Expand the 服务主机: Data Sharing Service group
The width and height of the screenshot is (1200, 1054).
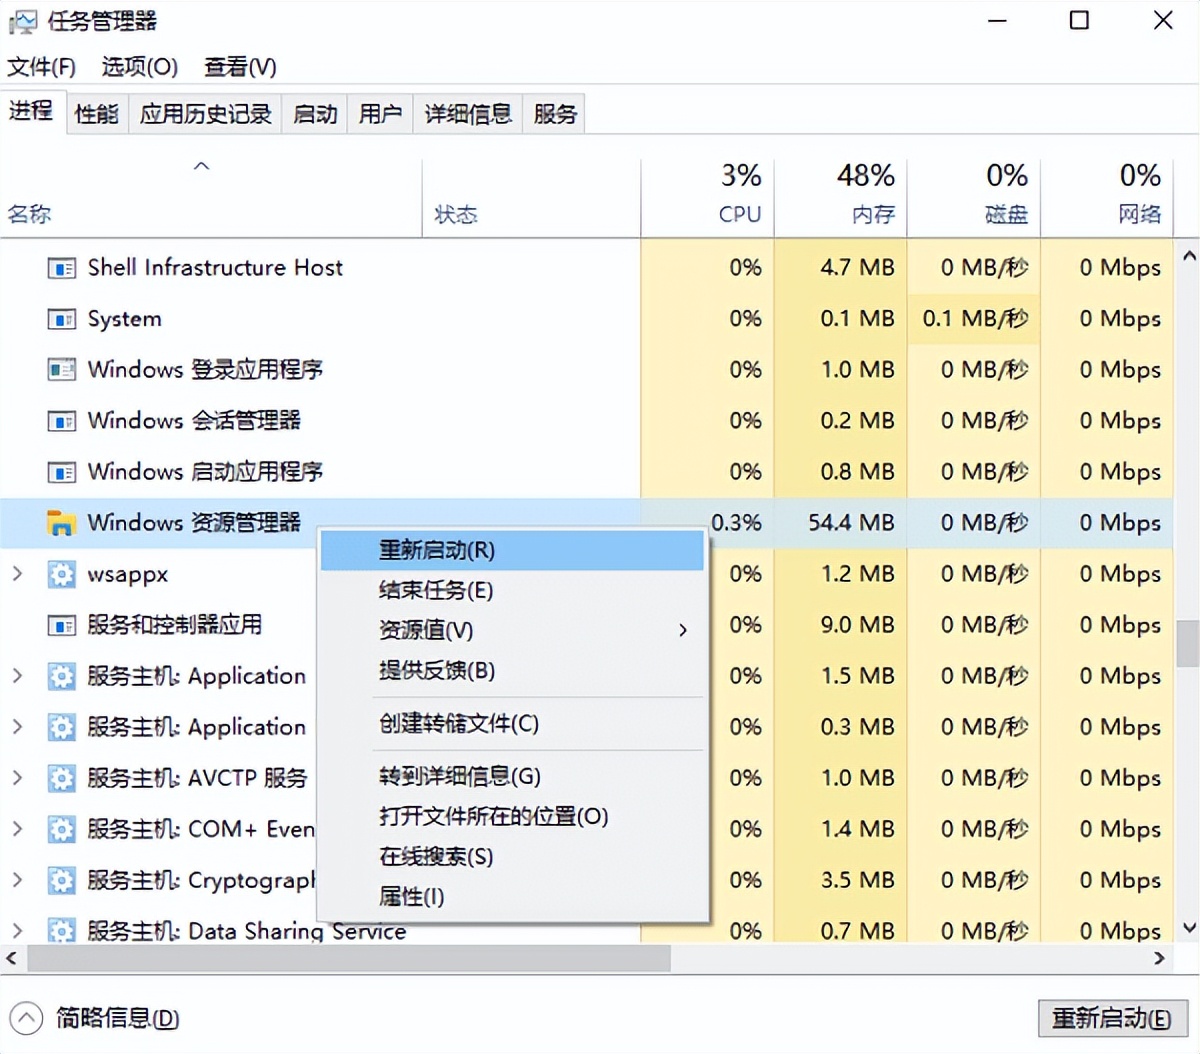17,931
